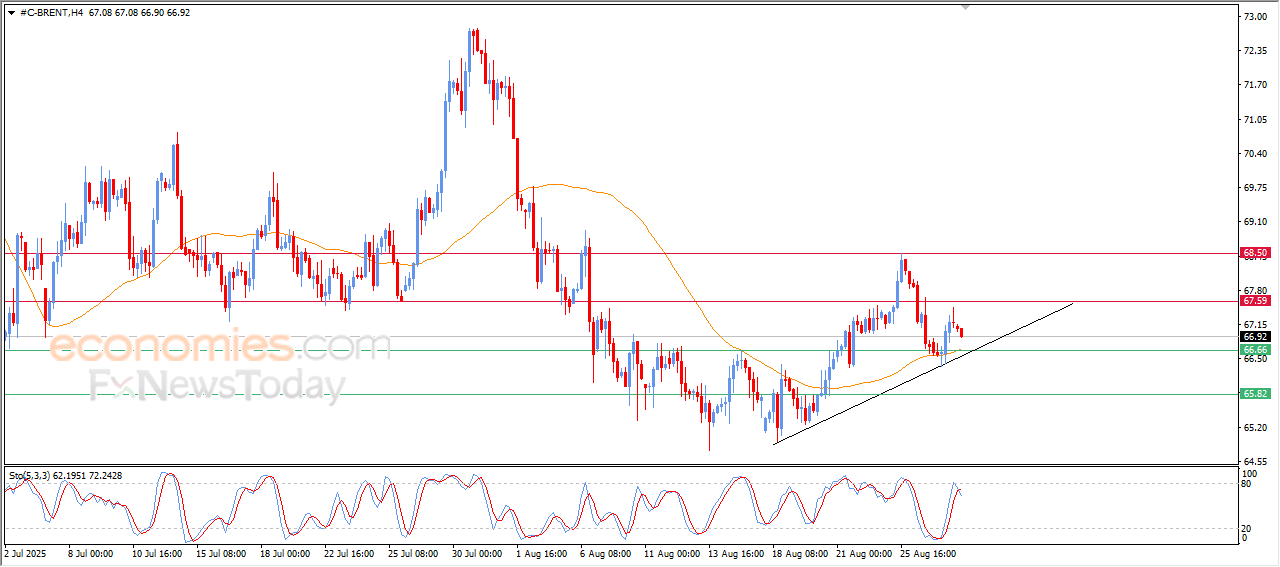
Task: Click the 65.20 value on price axis
Action: coord(1255,427)
